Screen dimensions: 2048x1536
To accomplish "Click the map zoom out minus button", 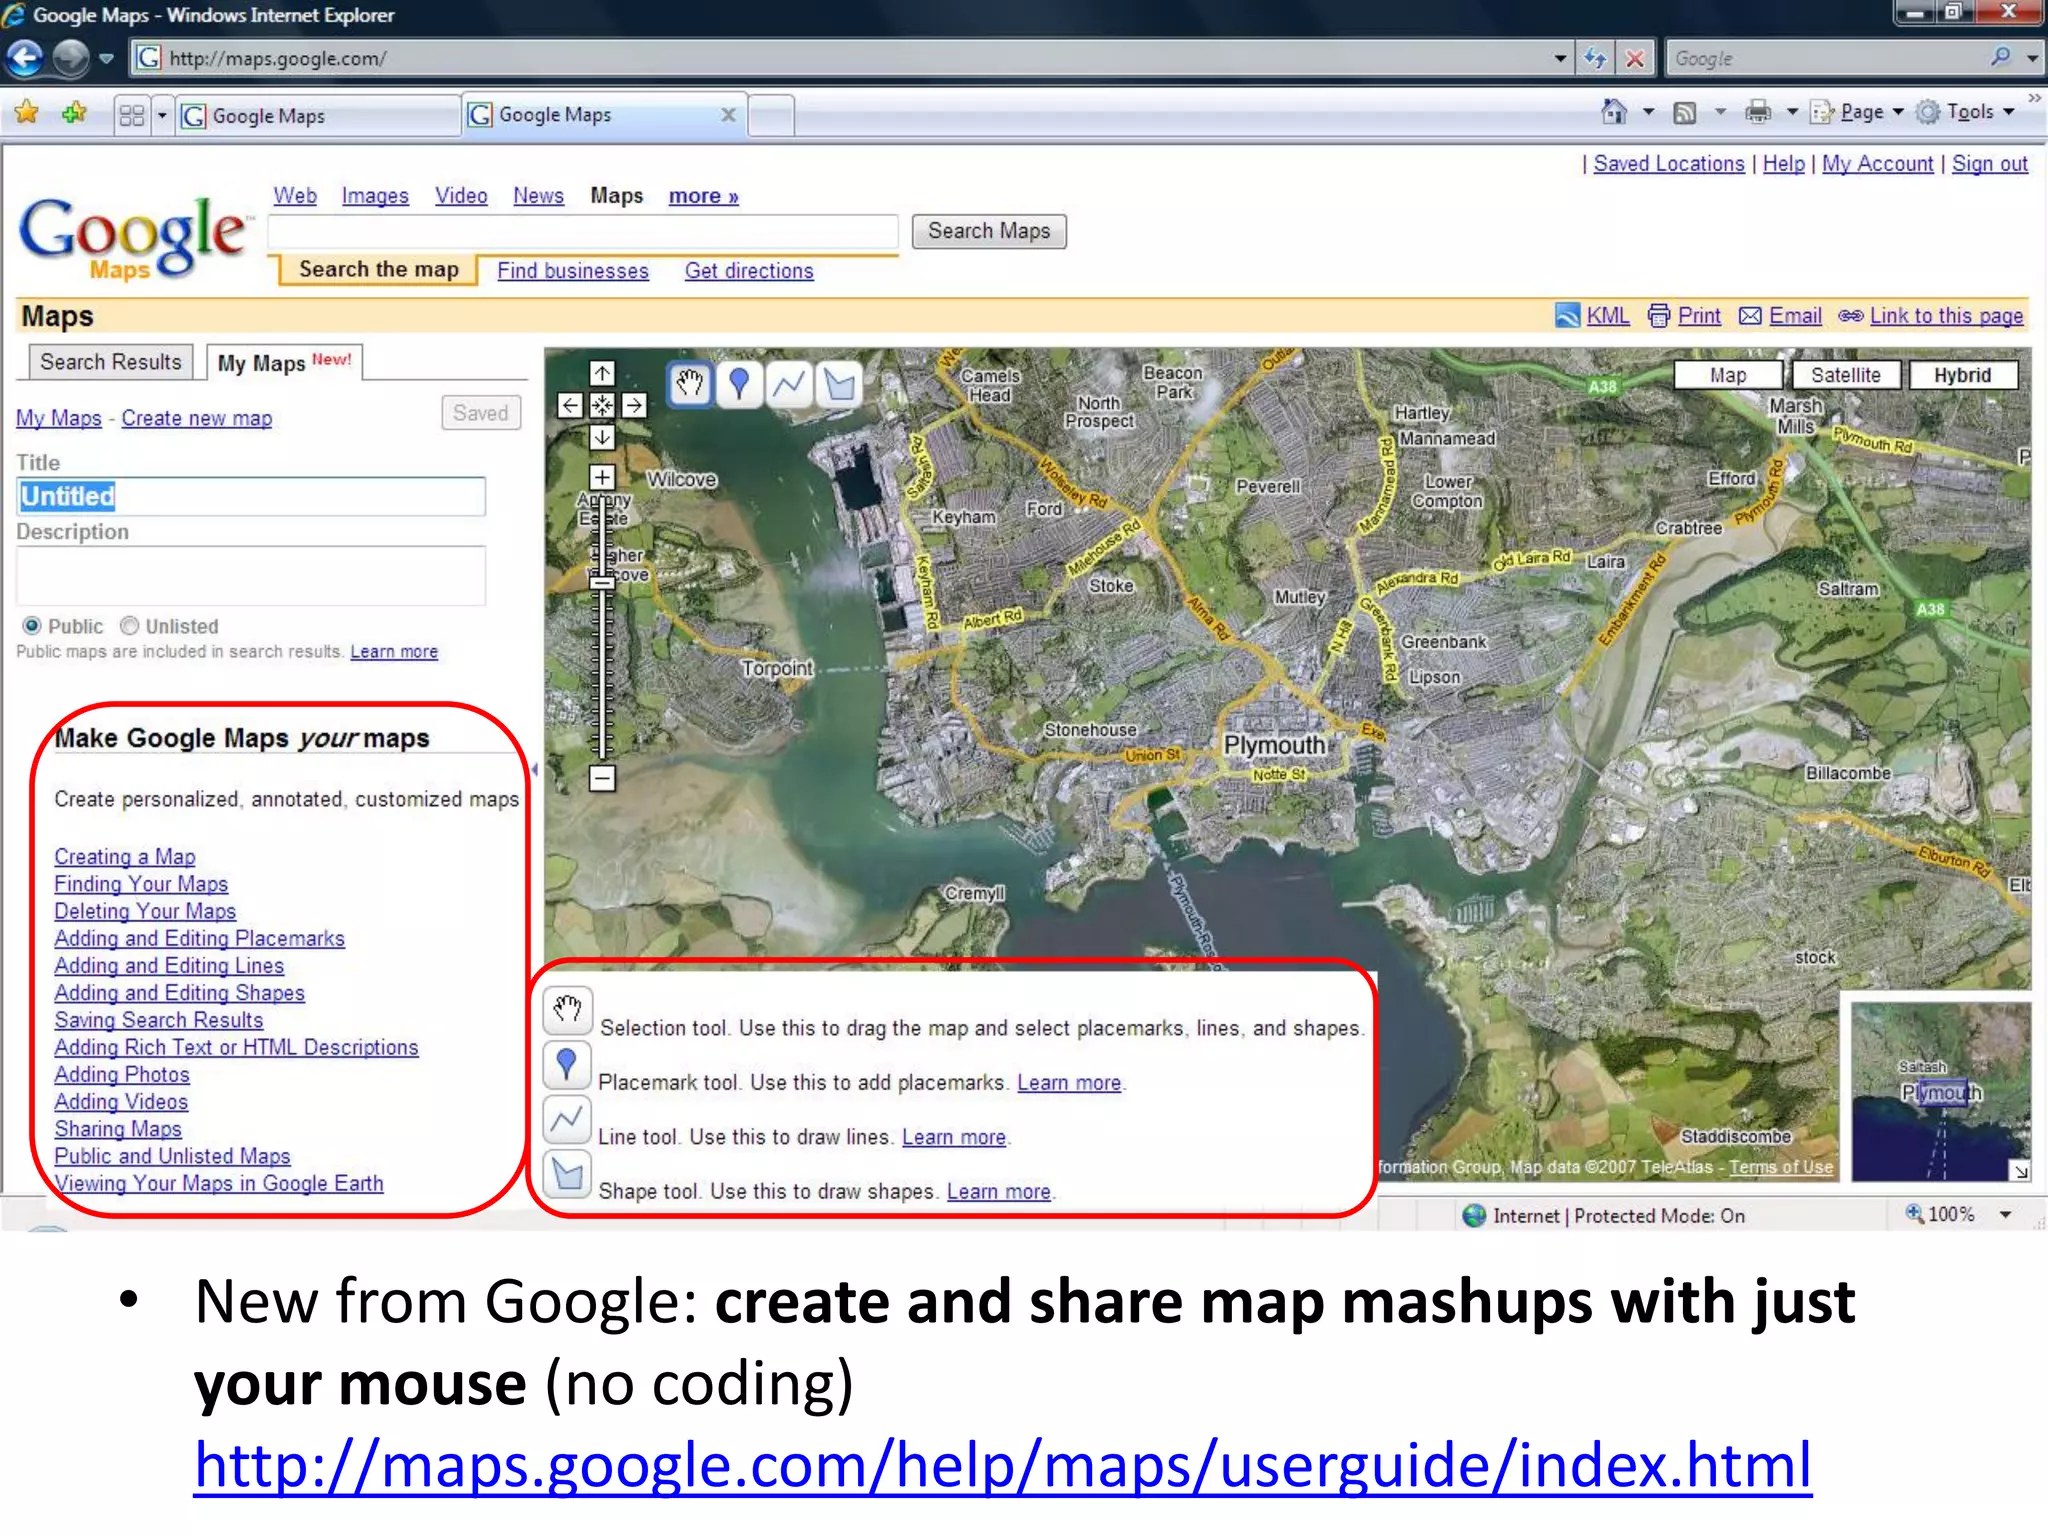I will [x=602, y=778].
